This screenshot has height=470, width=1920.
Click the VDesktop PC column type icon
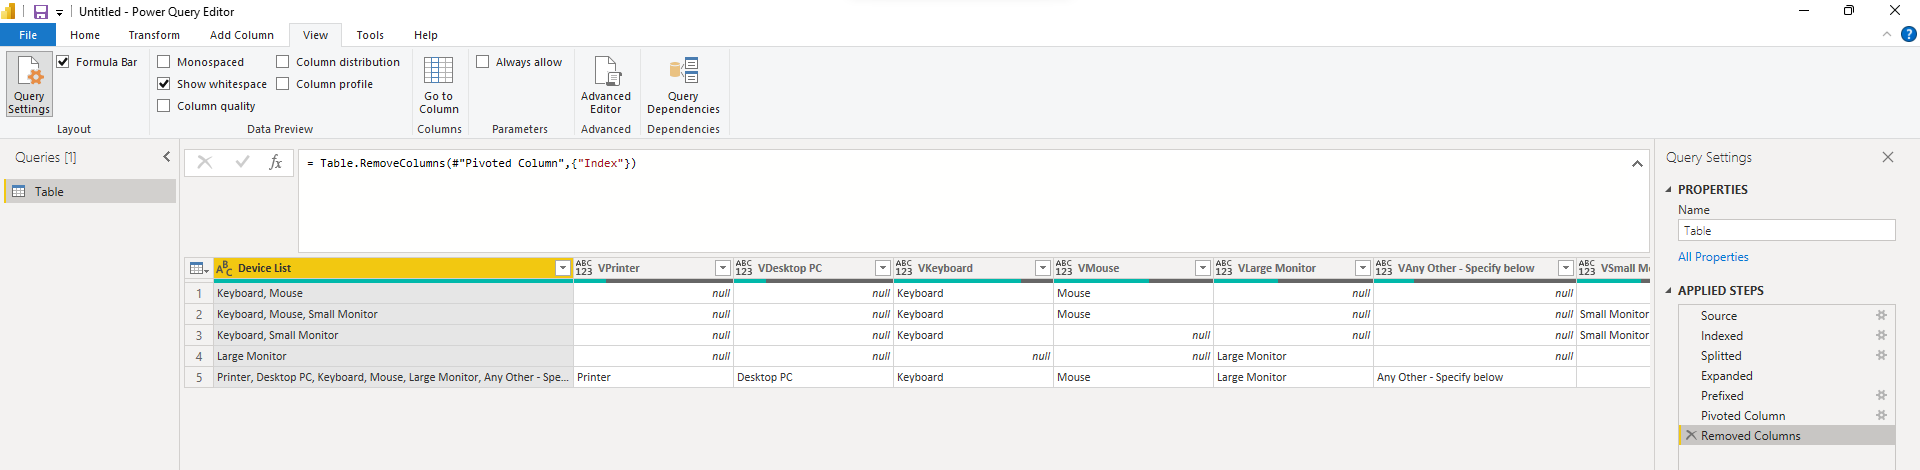(744, 268)
